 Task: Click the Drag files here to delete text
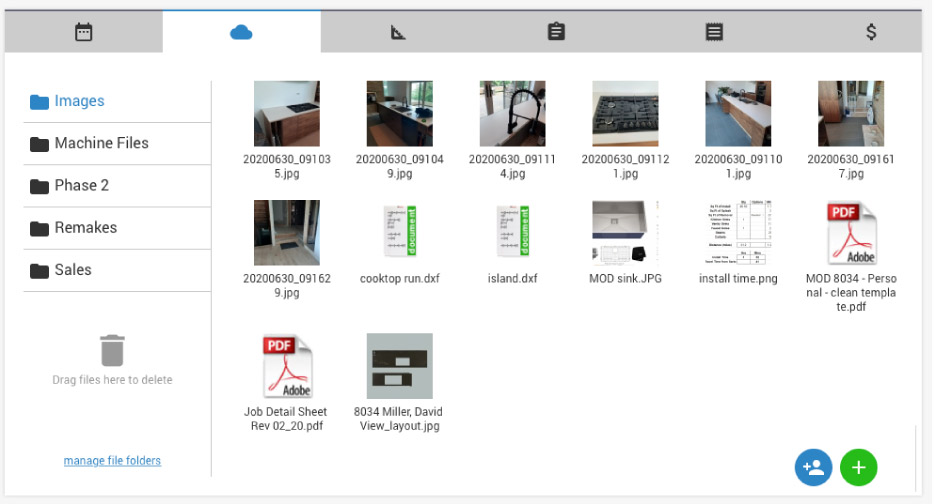point(112,380)
